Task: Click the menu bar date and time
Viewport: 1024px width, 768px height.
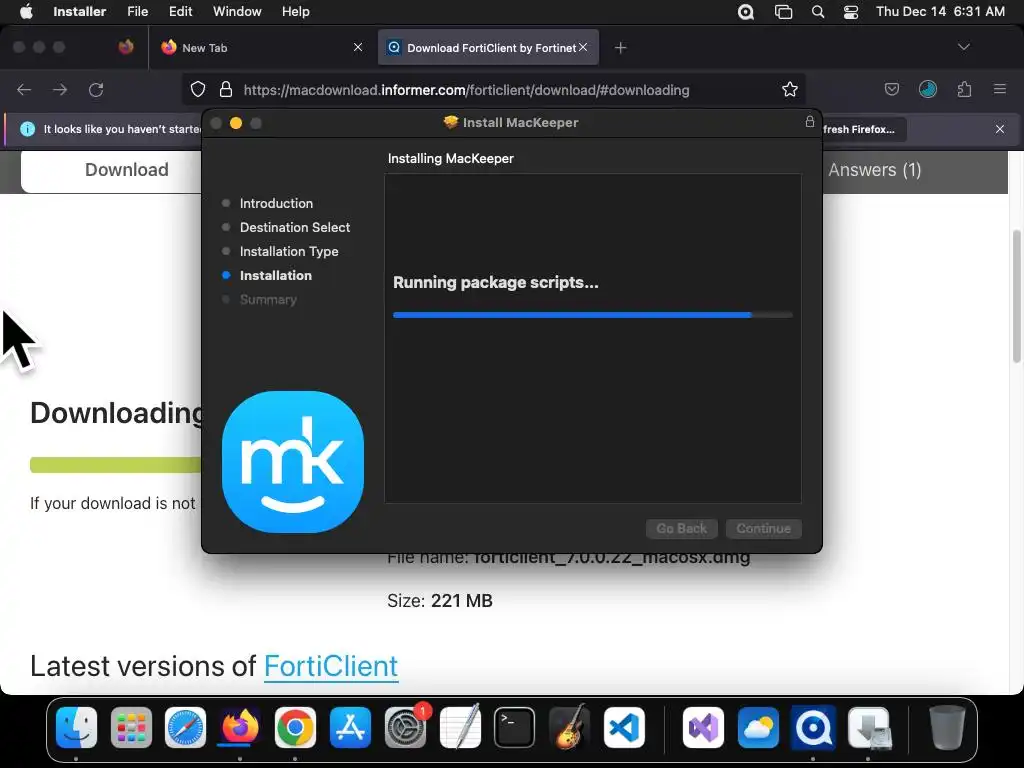Action: (940, 11)
